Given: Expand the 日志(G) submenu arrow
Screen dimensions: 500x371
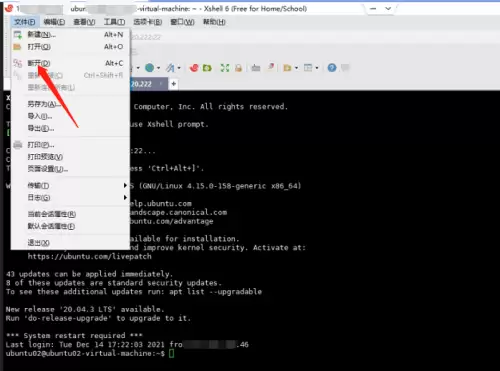Looking at the screenshot, I should click(125, 197).
